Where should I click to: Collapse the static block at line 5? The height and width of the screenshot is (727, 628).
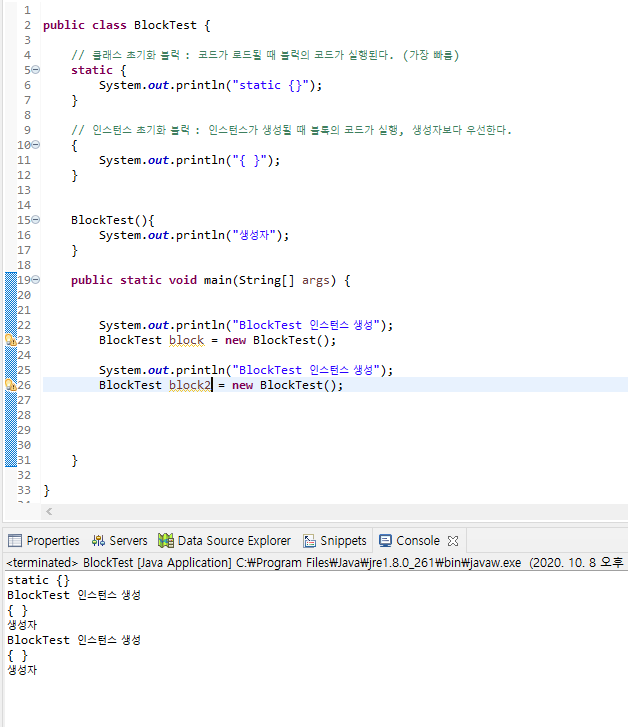(36, 70)
